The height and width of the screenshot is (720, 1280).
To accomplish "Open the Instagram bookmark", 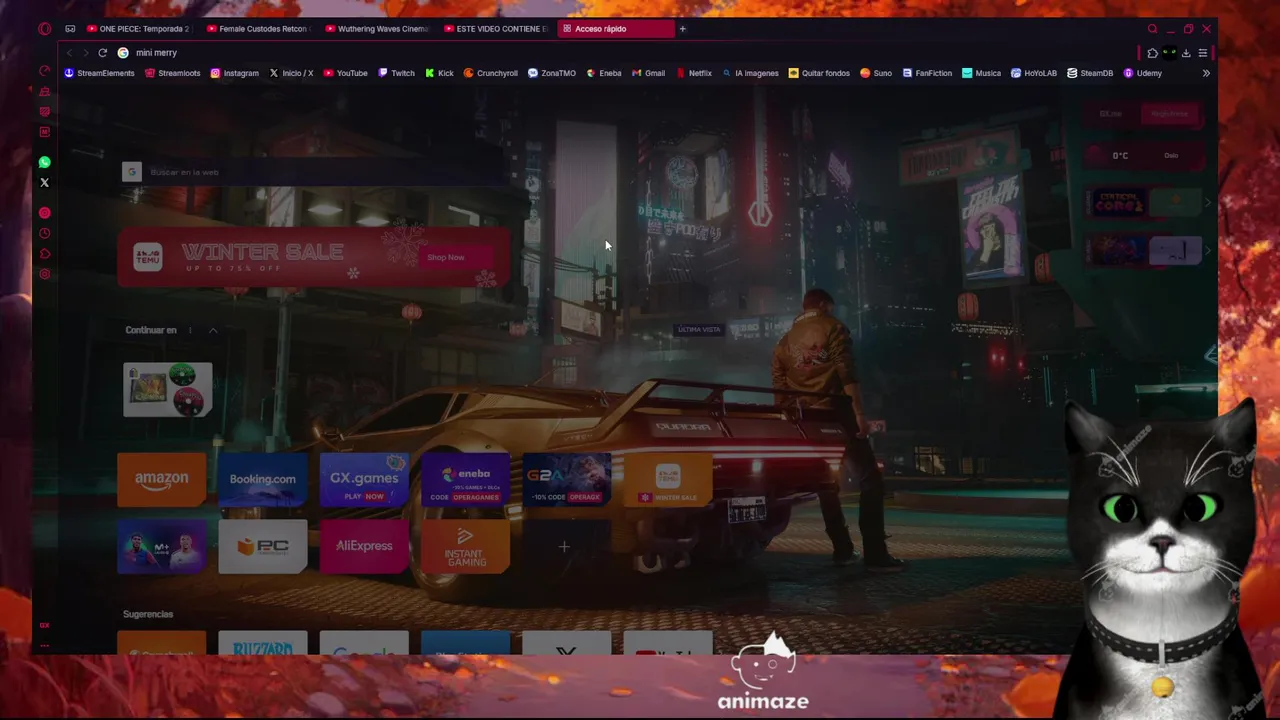I will (x=235, y=73).
